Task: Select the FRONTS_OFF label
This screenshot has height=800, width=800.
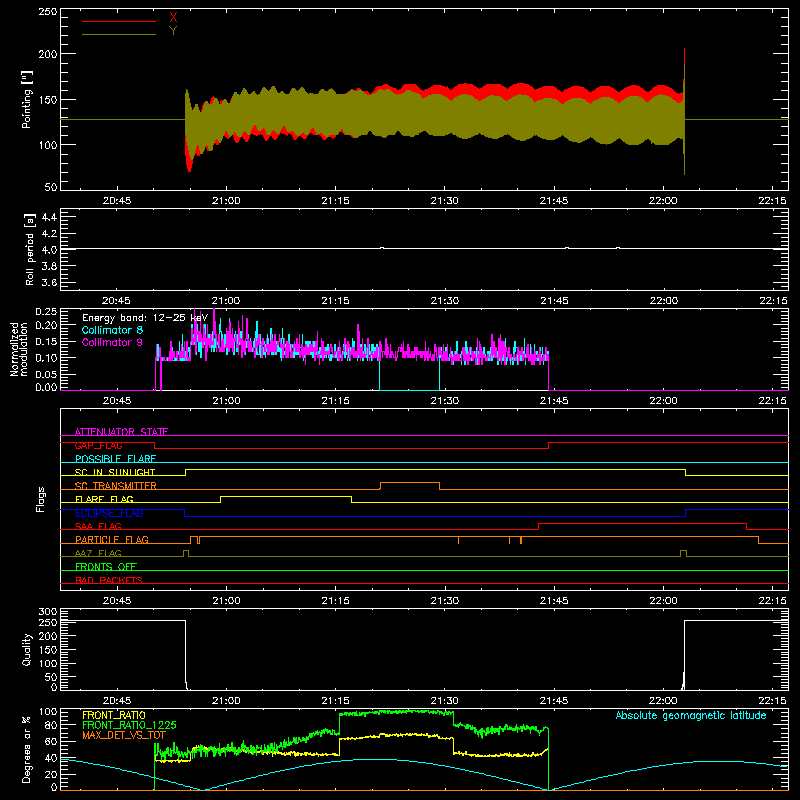Action: (x=106, y=566)
